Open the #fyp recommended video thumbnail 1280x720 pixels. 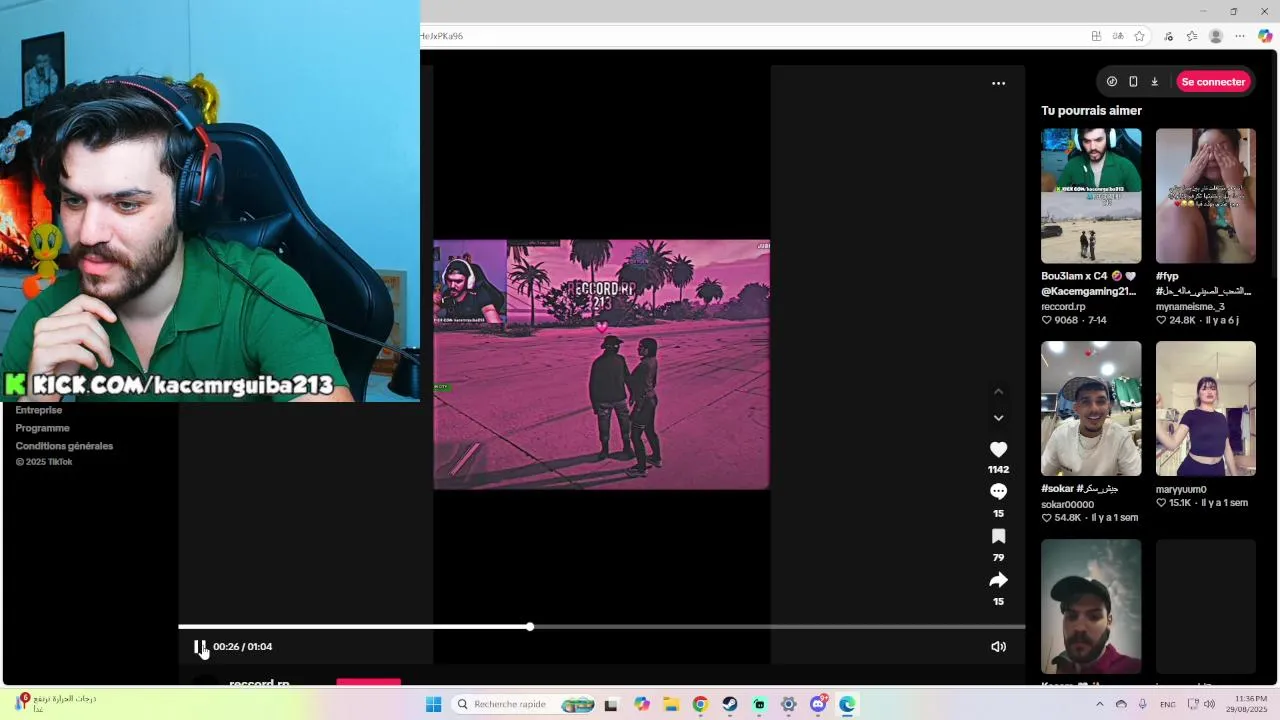pos(1206,196)
